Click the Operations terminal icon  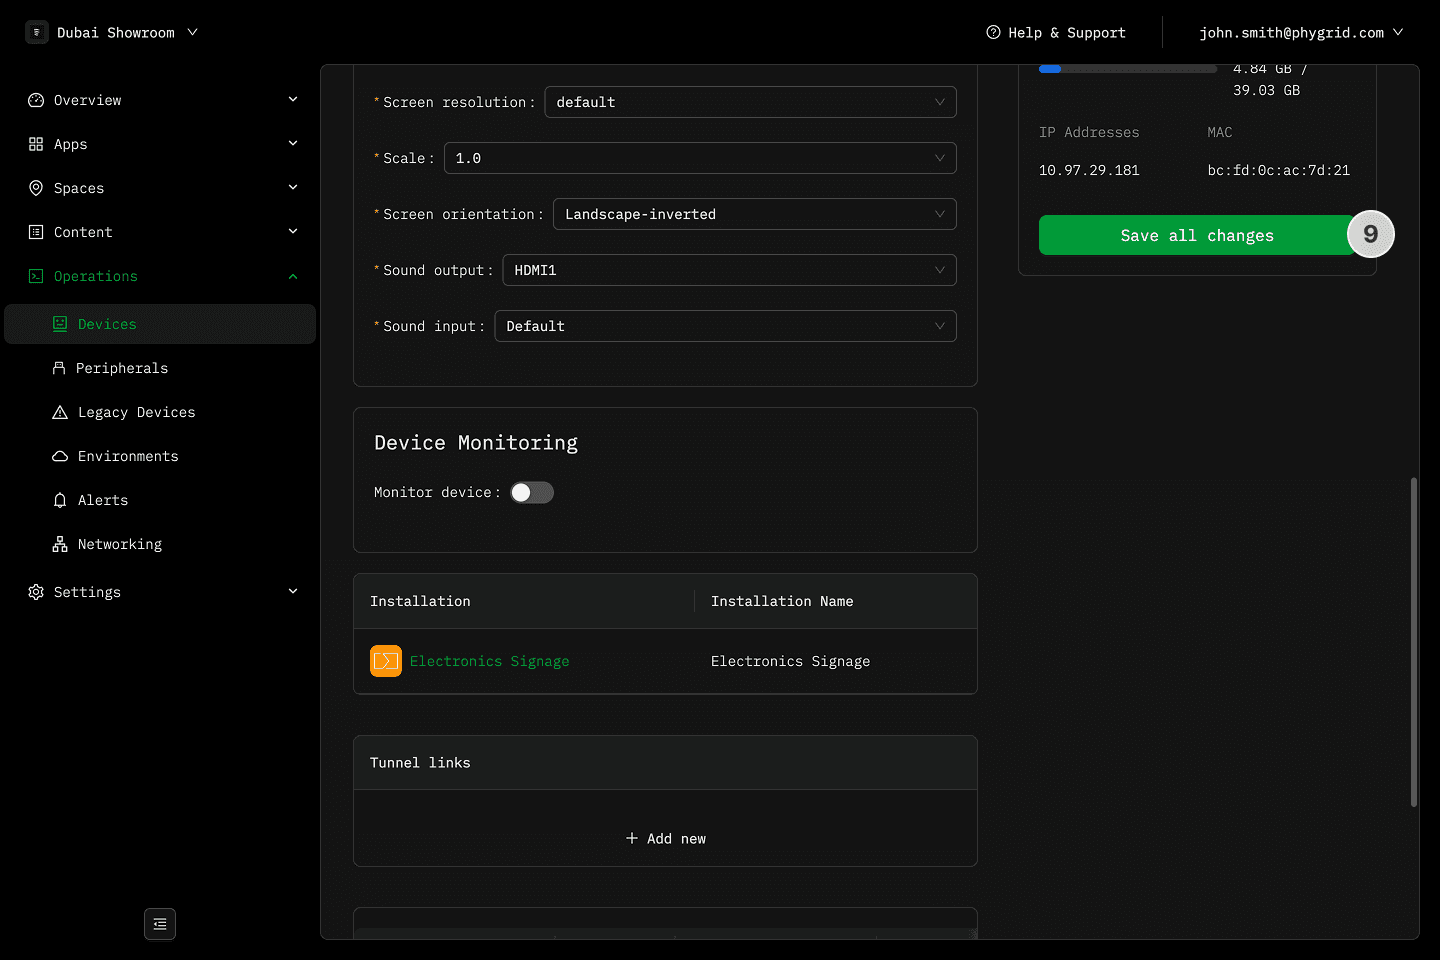click(36, 276)
